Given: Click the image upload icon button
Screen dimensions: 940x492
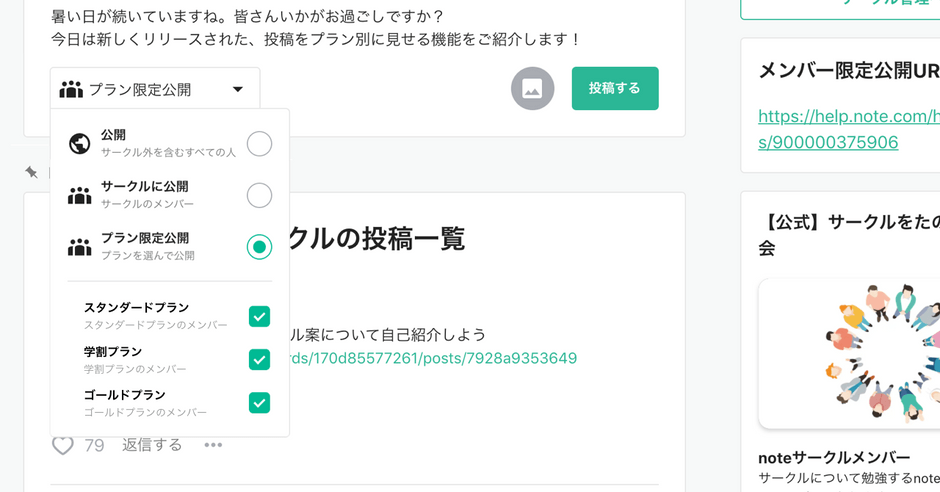Looking at the screenshot, I should [x=532, y=89].
